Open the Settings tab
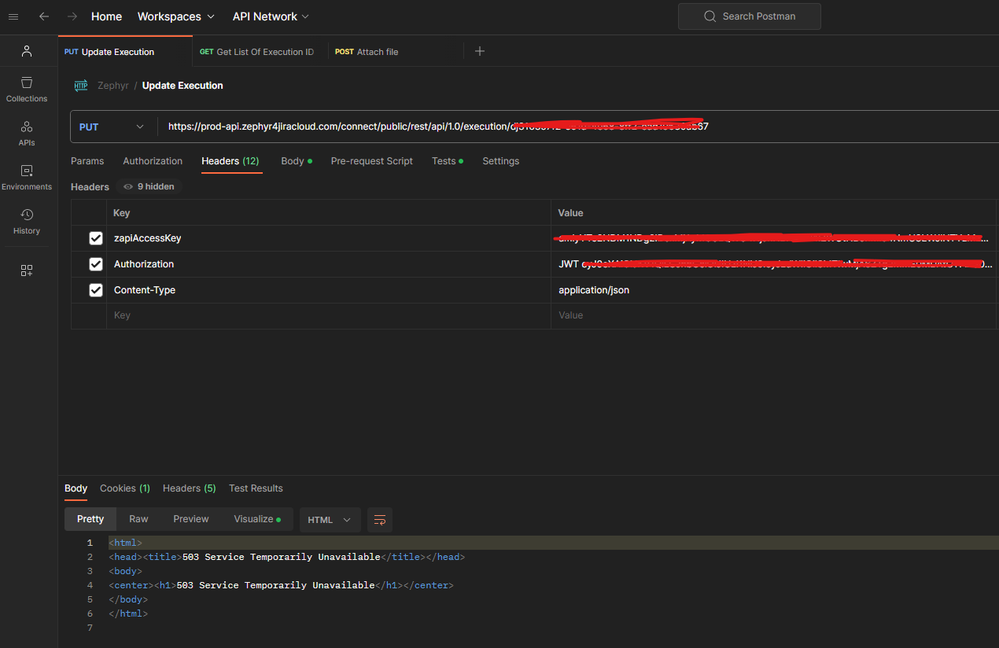The height and width of the screenshot is (648, 999). [501, 161]
